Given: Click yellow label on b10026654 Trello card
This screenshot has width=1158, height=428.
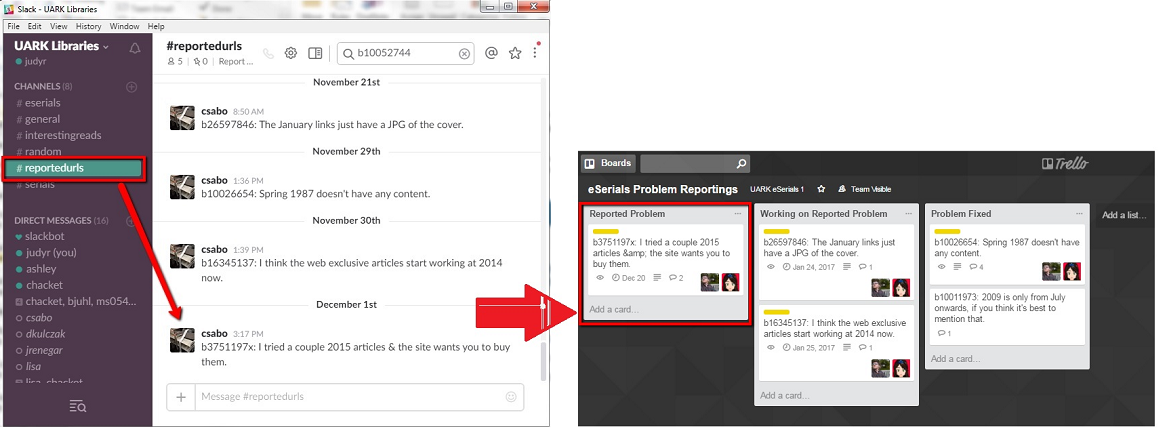Looking at the screenshot, I should (948, 232).
